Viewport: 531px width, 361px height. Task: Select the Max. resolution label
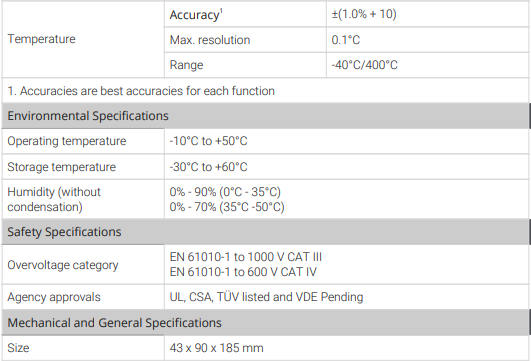pos(210,40)
